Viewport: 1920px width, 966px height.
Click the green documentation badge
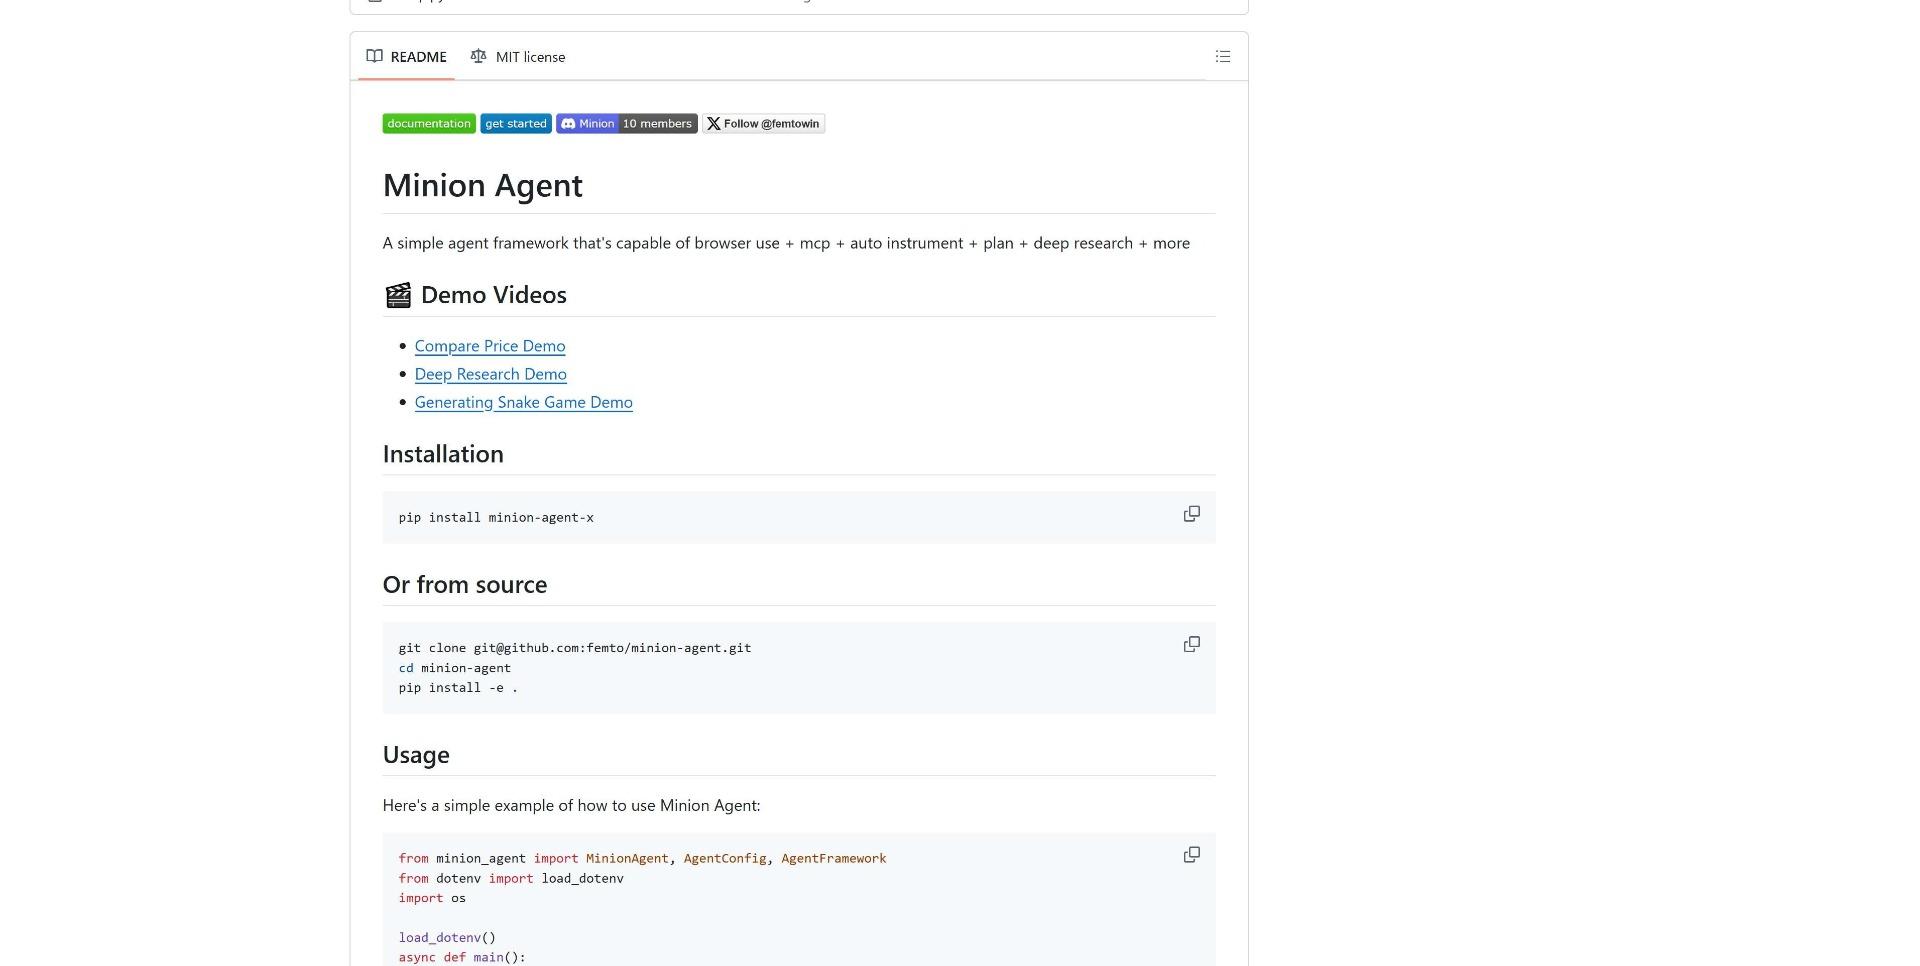(429, 124)
